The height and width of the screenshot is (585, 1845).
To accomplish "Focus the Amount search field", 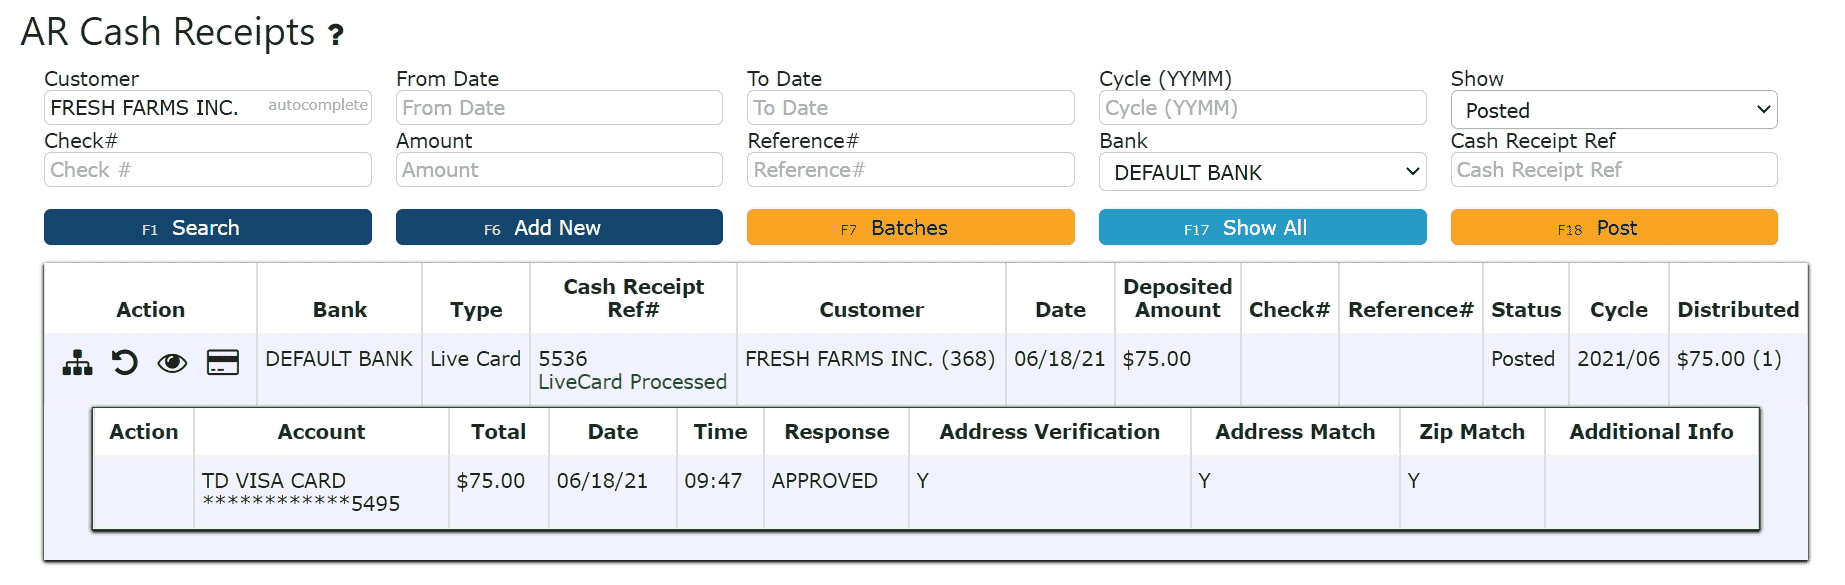I will coord(559,170).
